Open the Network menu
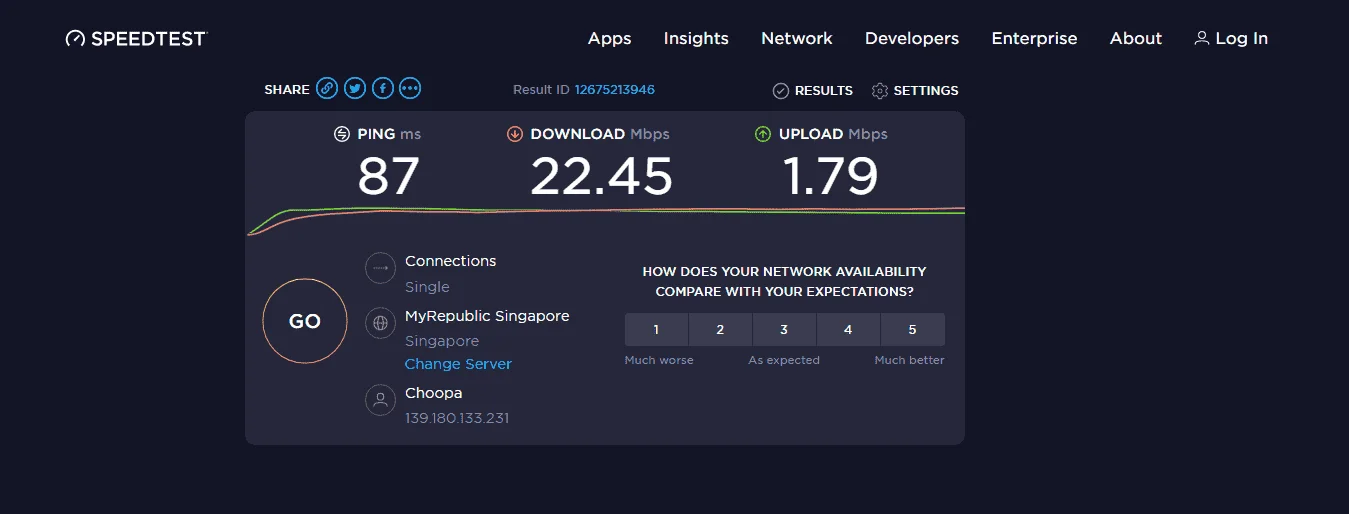 coord(797,39)
